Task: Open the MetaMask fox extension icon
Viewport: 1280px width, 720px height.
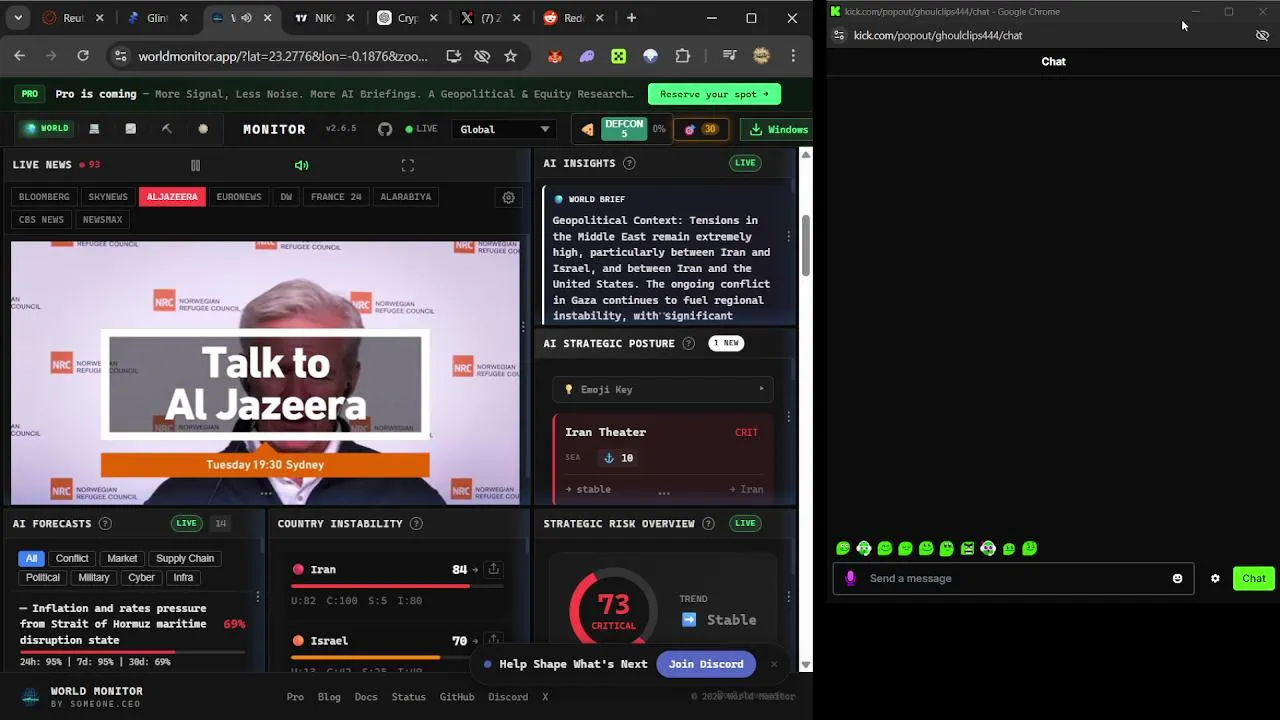Action: [555, 56]
